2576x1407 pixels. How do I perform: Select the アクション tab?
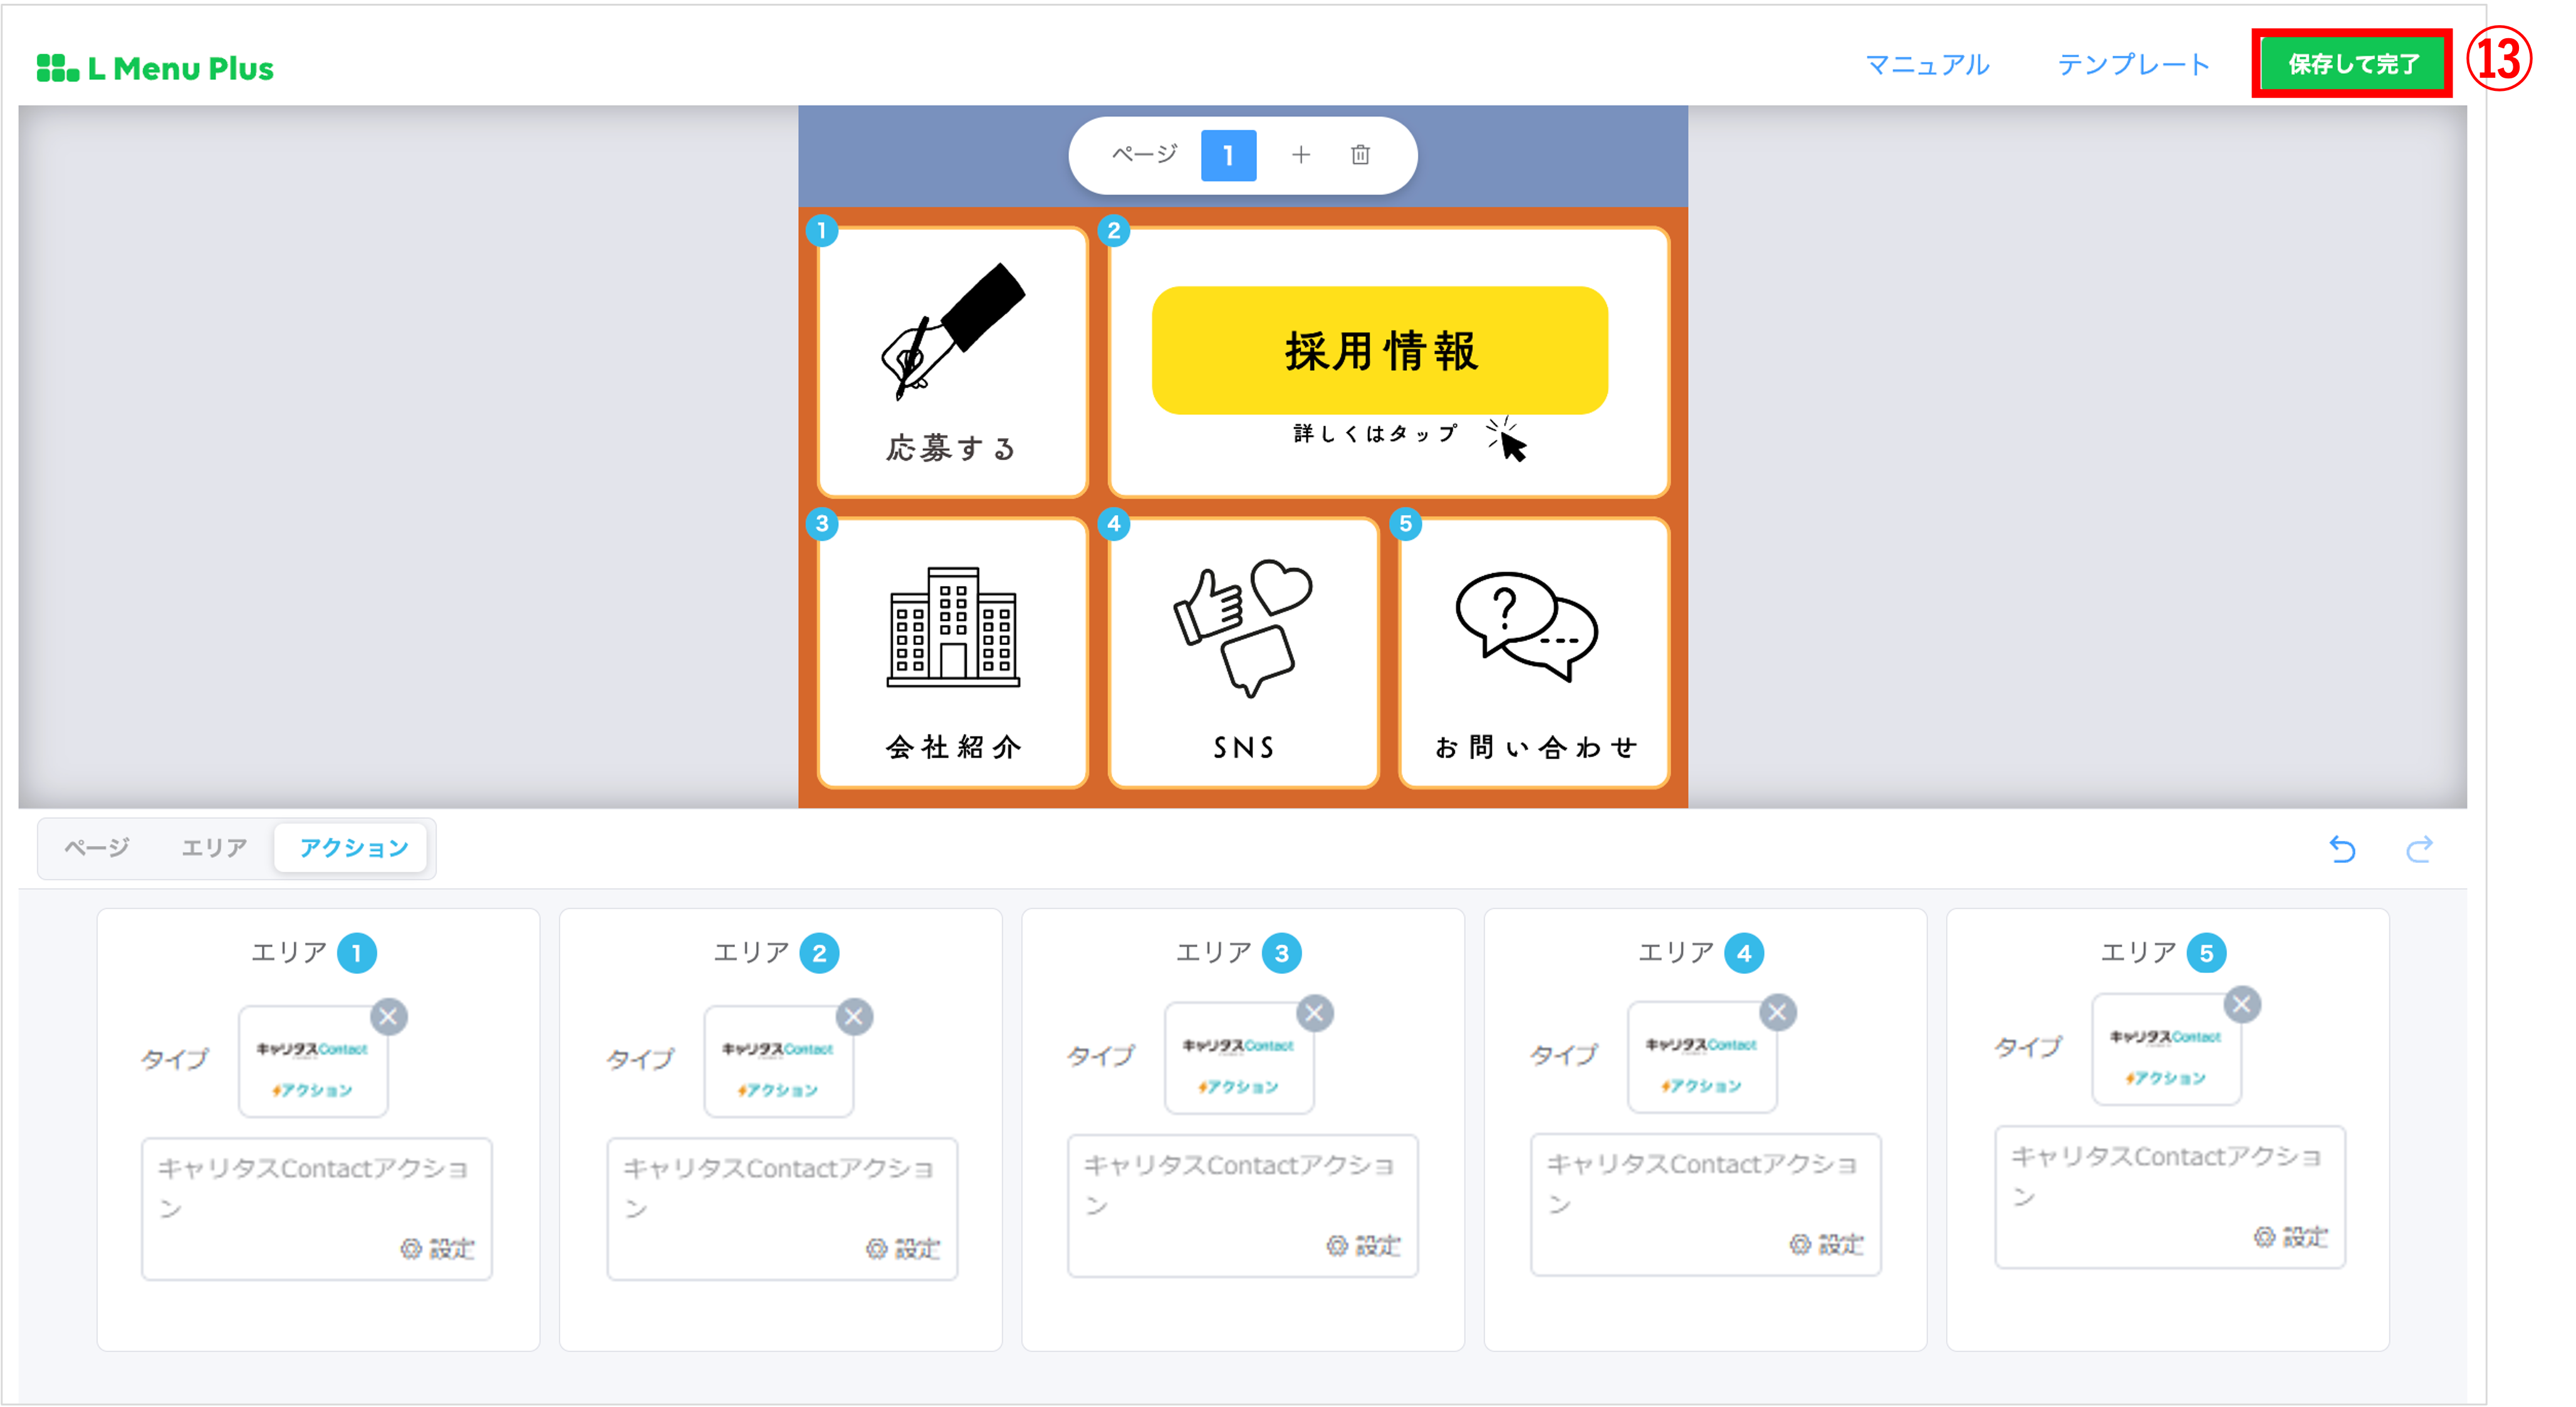click(354, 848)
